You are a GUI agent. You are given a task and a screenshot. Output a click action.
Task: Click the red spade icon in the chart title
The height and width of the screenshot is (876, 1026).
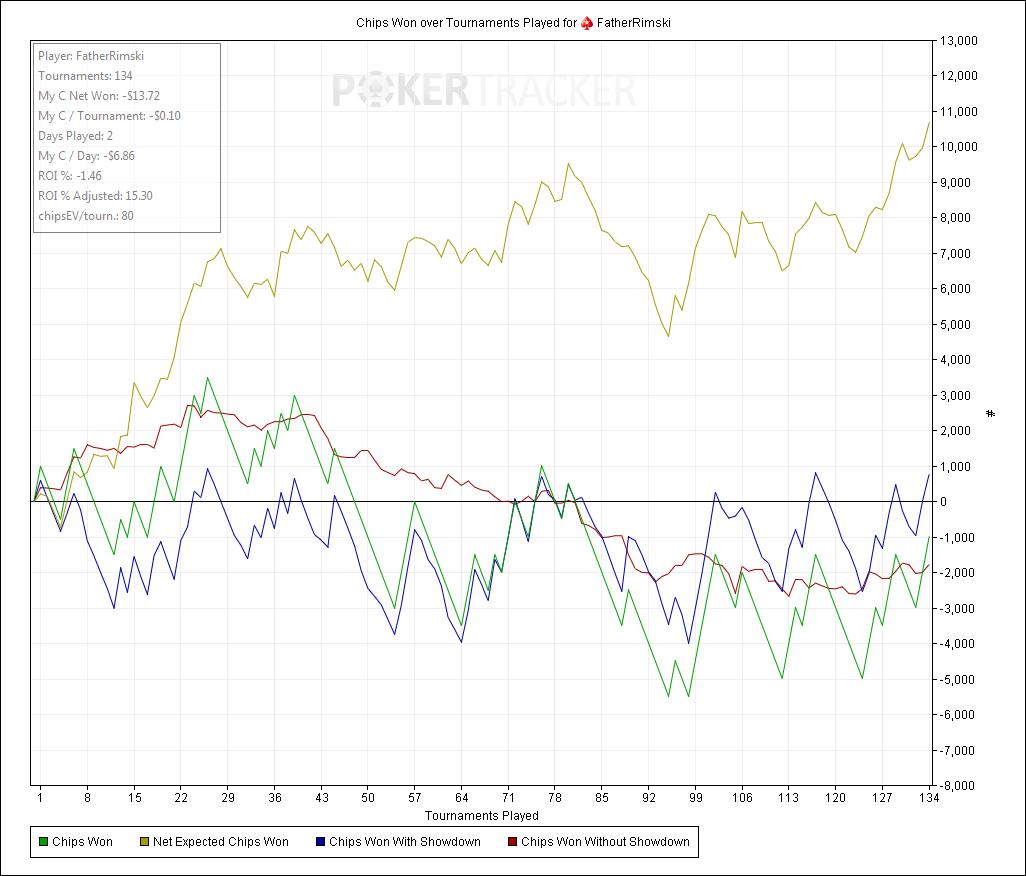tap(589, 22)
